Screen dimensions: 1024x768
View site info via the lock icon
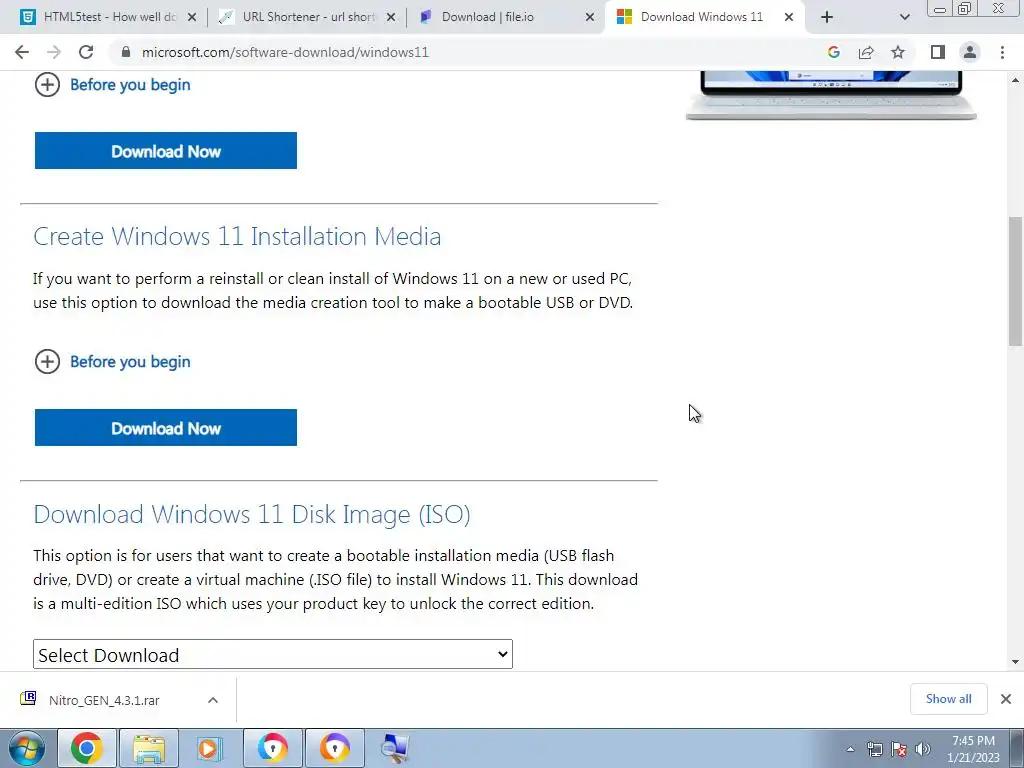(x=126, y=52)
